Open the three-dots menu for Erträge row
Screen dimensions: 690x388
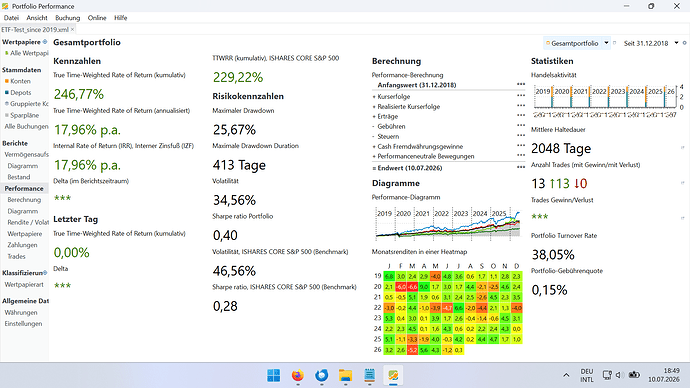point(521,115)
